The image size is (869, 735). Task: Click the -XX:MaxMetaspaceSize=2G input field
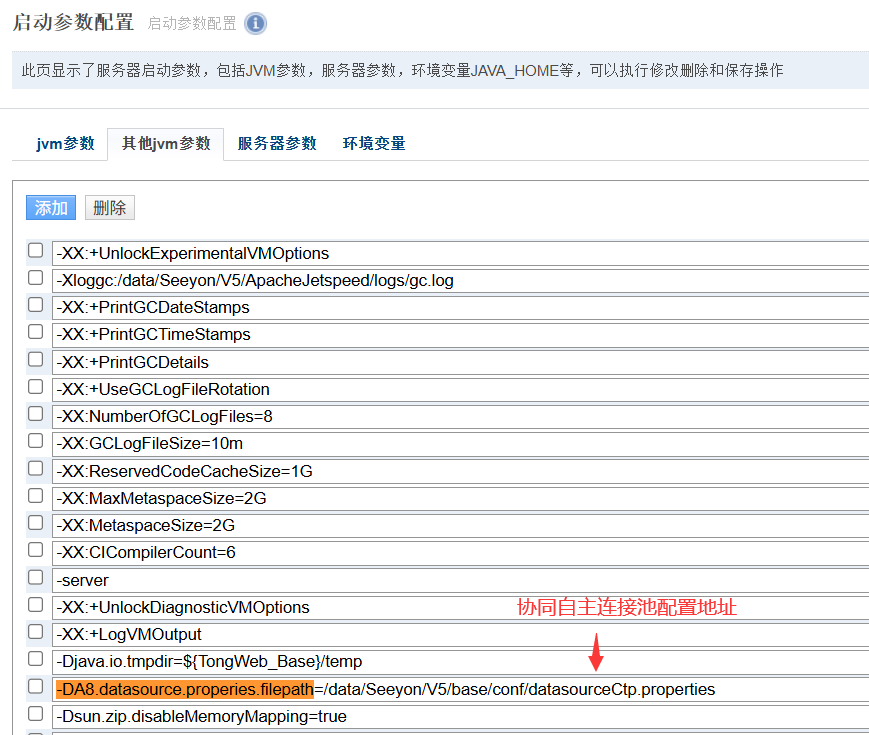tap(461, 499)
